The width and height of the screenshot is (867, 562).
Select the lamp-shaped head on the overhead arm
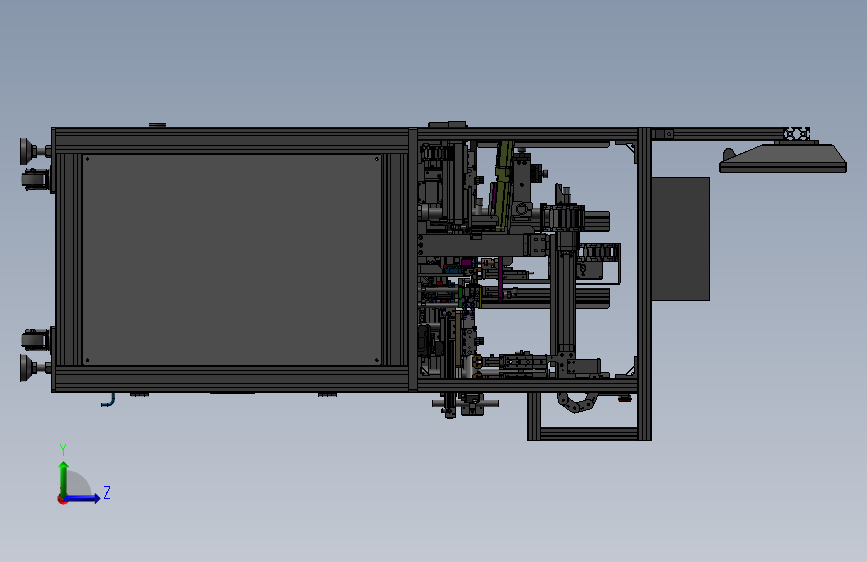(783, 158)
